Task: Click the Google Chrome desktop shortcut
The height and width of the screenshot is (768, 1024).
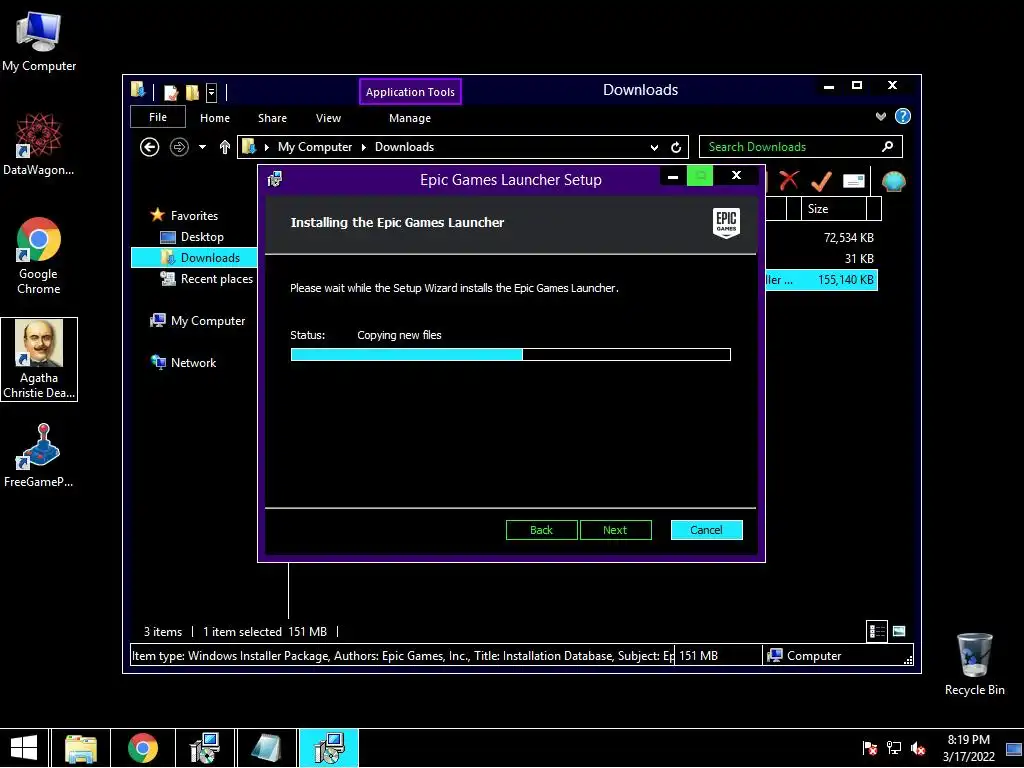Action: click(x=39, y=255)
